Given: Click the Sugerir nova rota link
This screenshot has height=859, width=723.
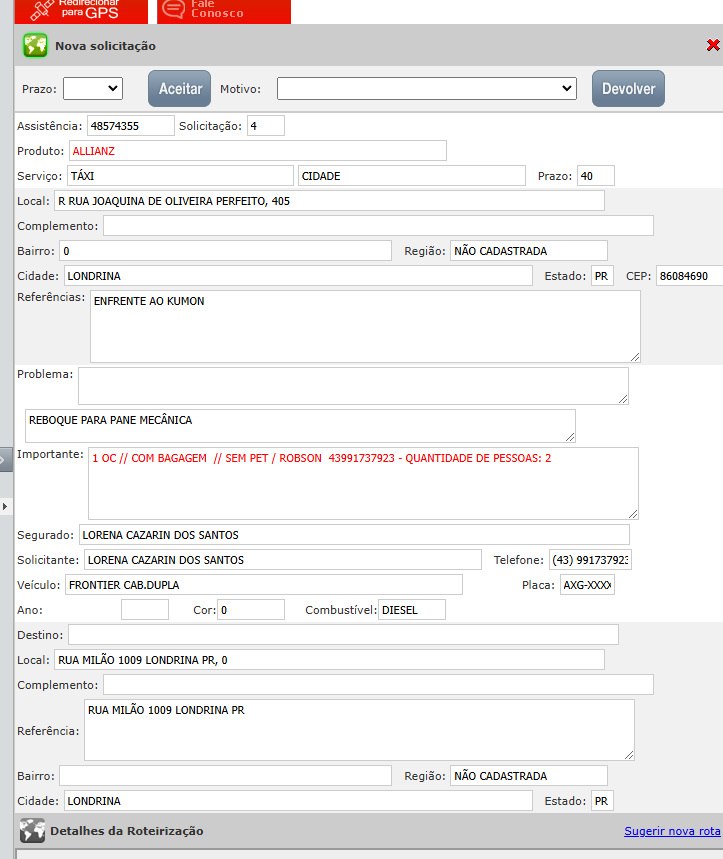Looking at the screenshot, I should [672, 831].
